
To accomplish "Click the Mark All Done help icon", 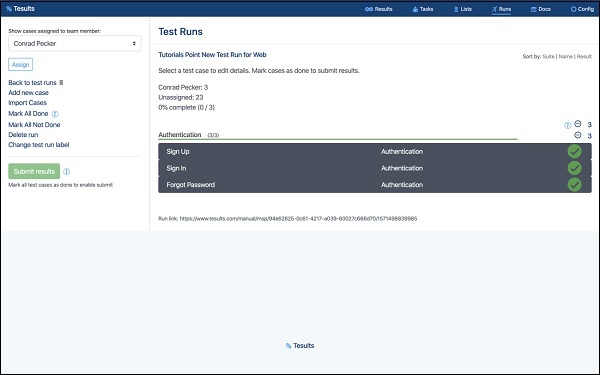I will (55, 114).
